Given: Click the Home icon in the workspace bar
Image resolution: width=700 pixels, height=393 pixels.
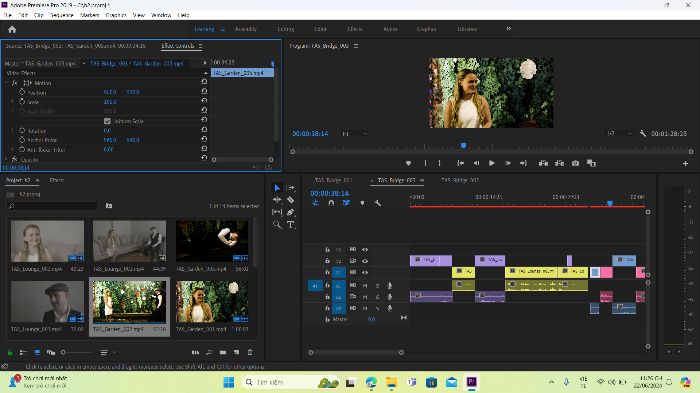Looking at the screenshot, I should click(x=12, y=29).
